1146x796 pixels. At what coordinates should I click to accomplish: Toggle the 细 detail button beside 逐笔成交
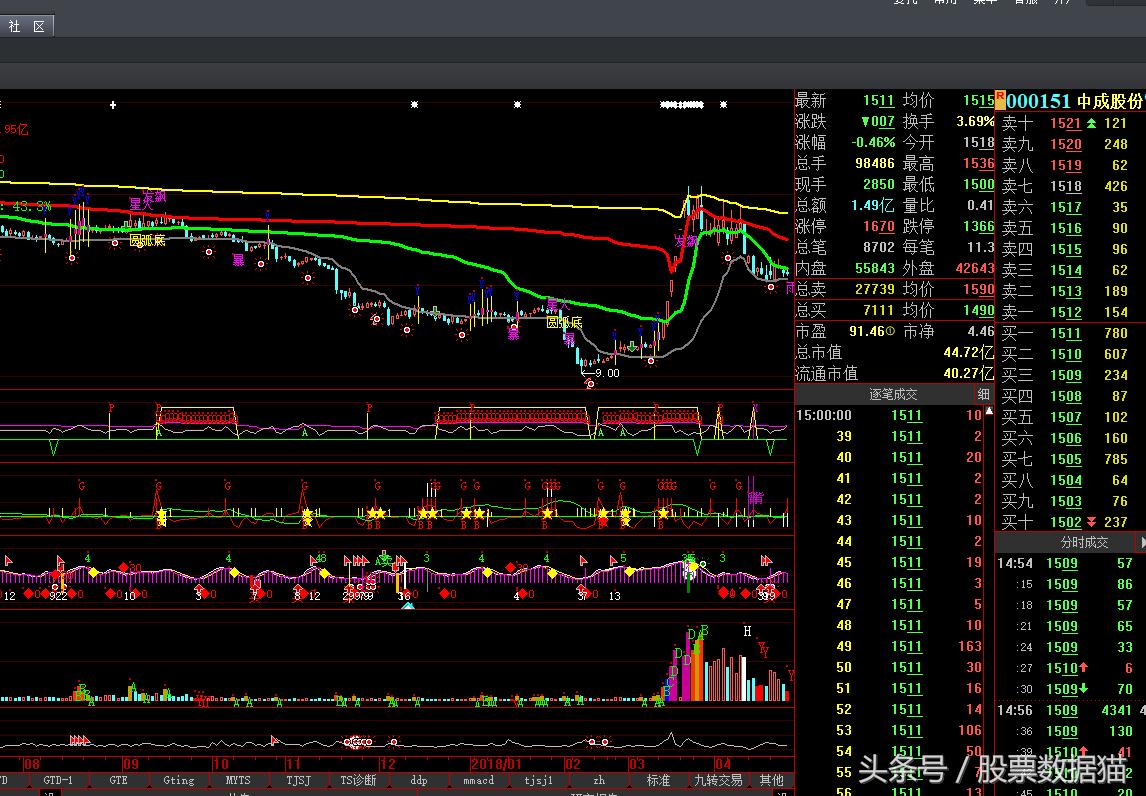(x=984, y=394)
